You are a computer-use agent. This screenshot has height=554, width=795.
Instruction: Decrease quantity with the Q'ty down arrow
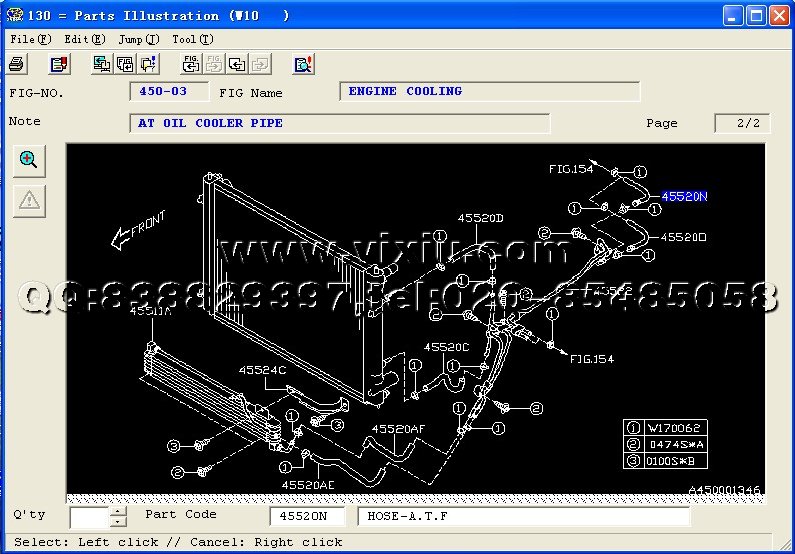pyautogui.click(x=118, y=522)
